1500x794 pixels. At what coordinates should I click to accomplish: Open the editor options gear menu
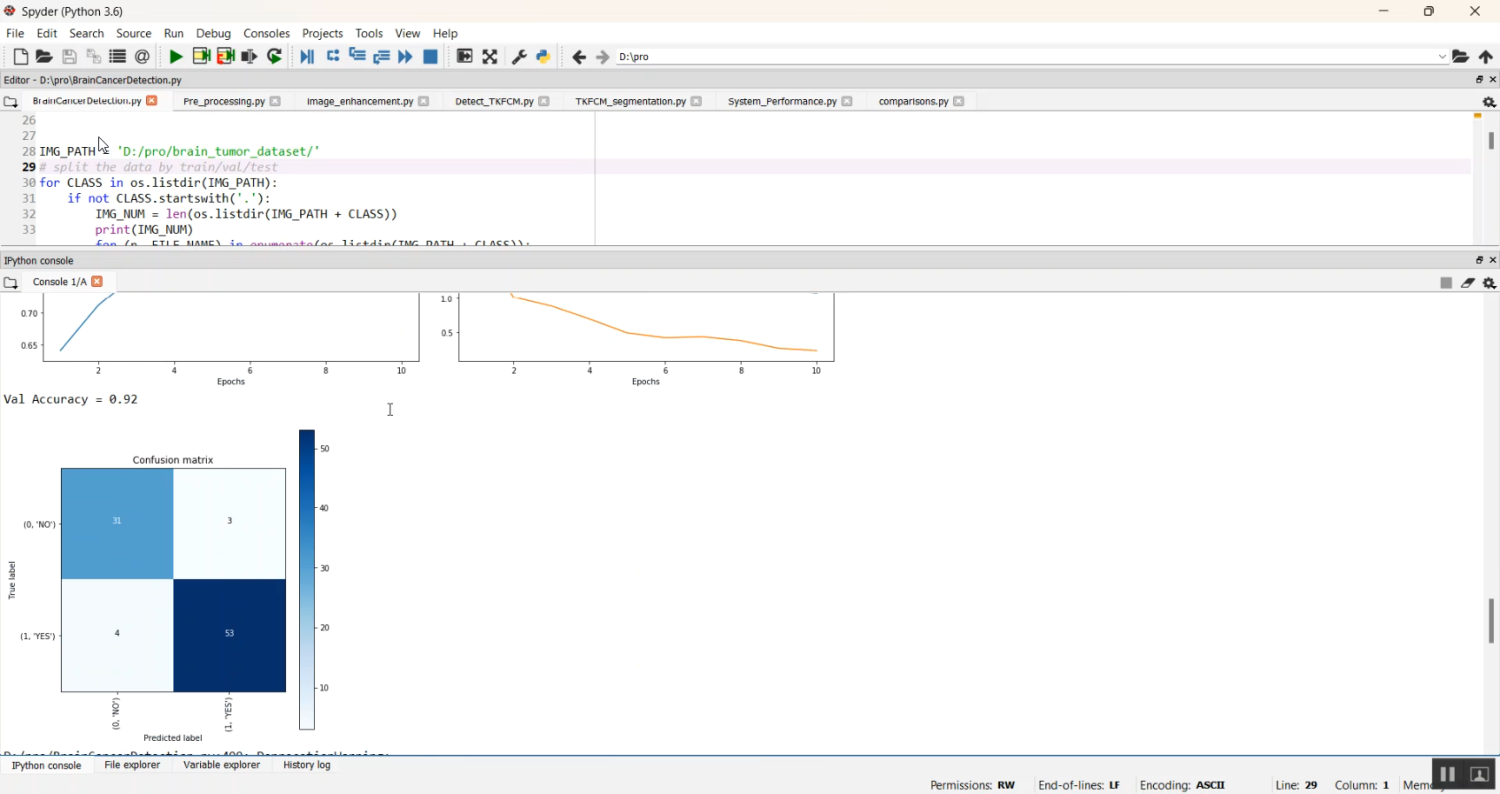pyautogui.click(x=1488, y=102)
